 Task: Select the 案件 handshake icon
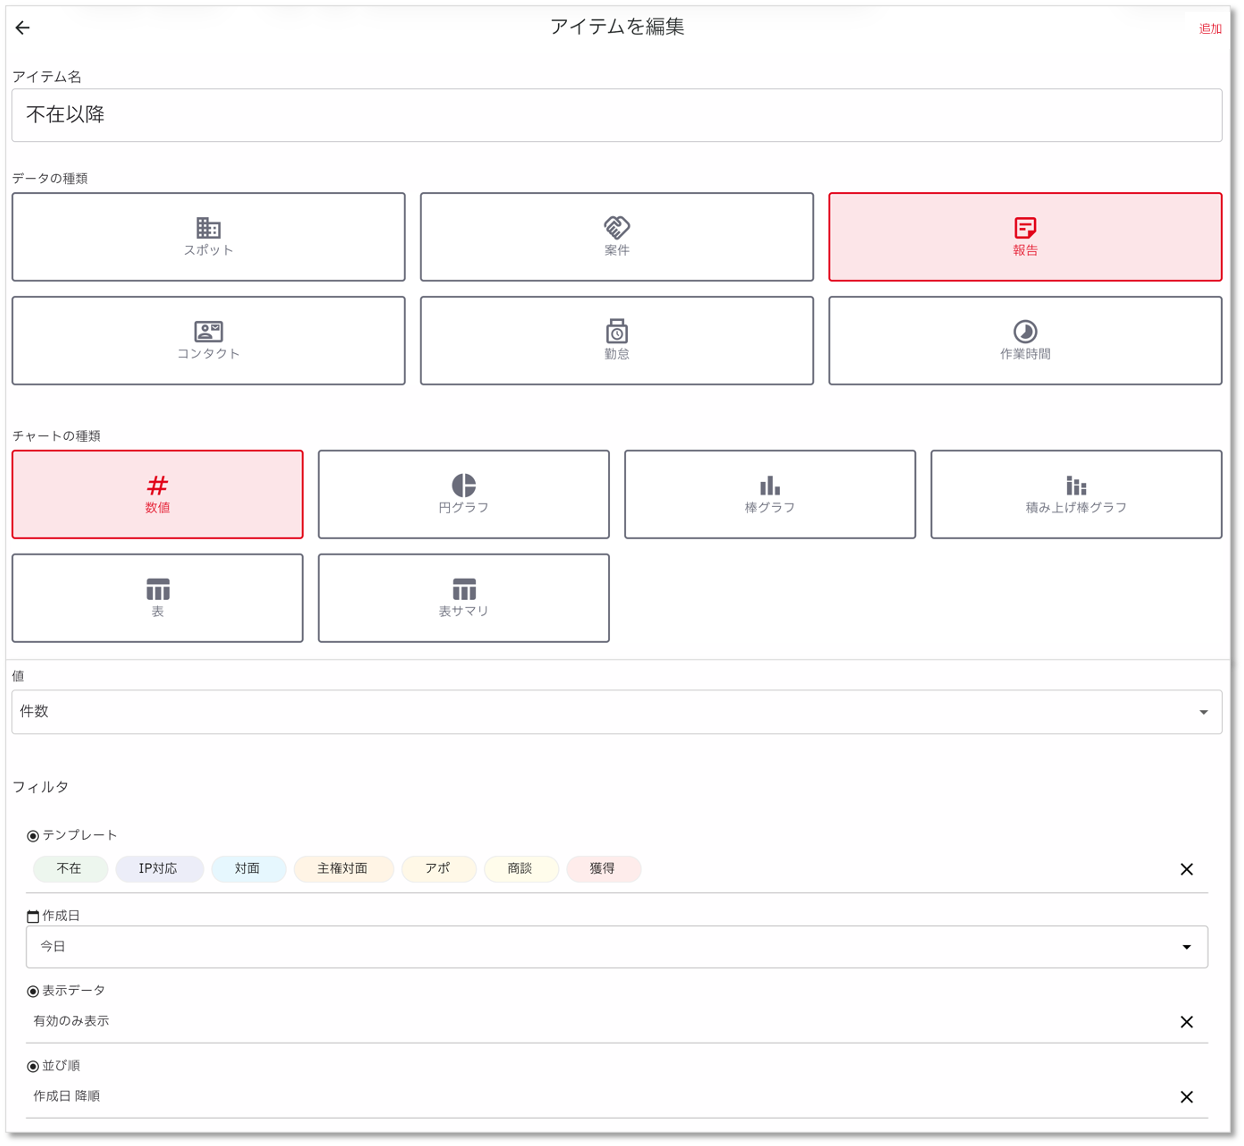(616, 228)
